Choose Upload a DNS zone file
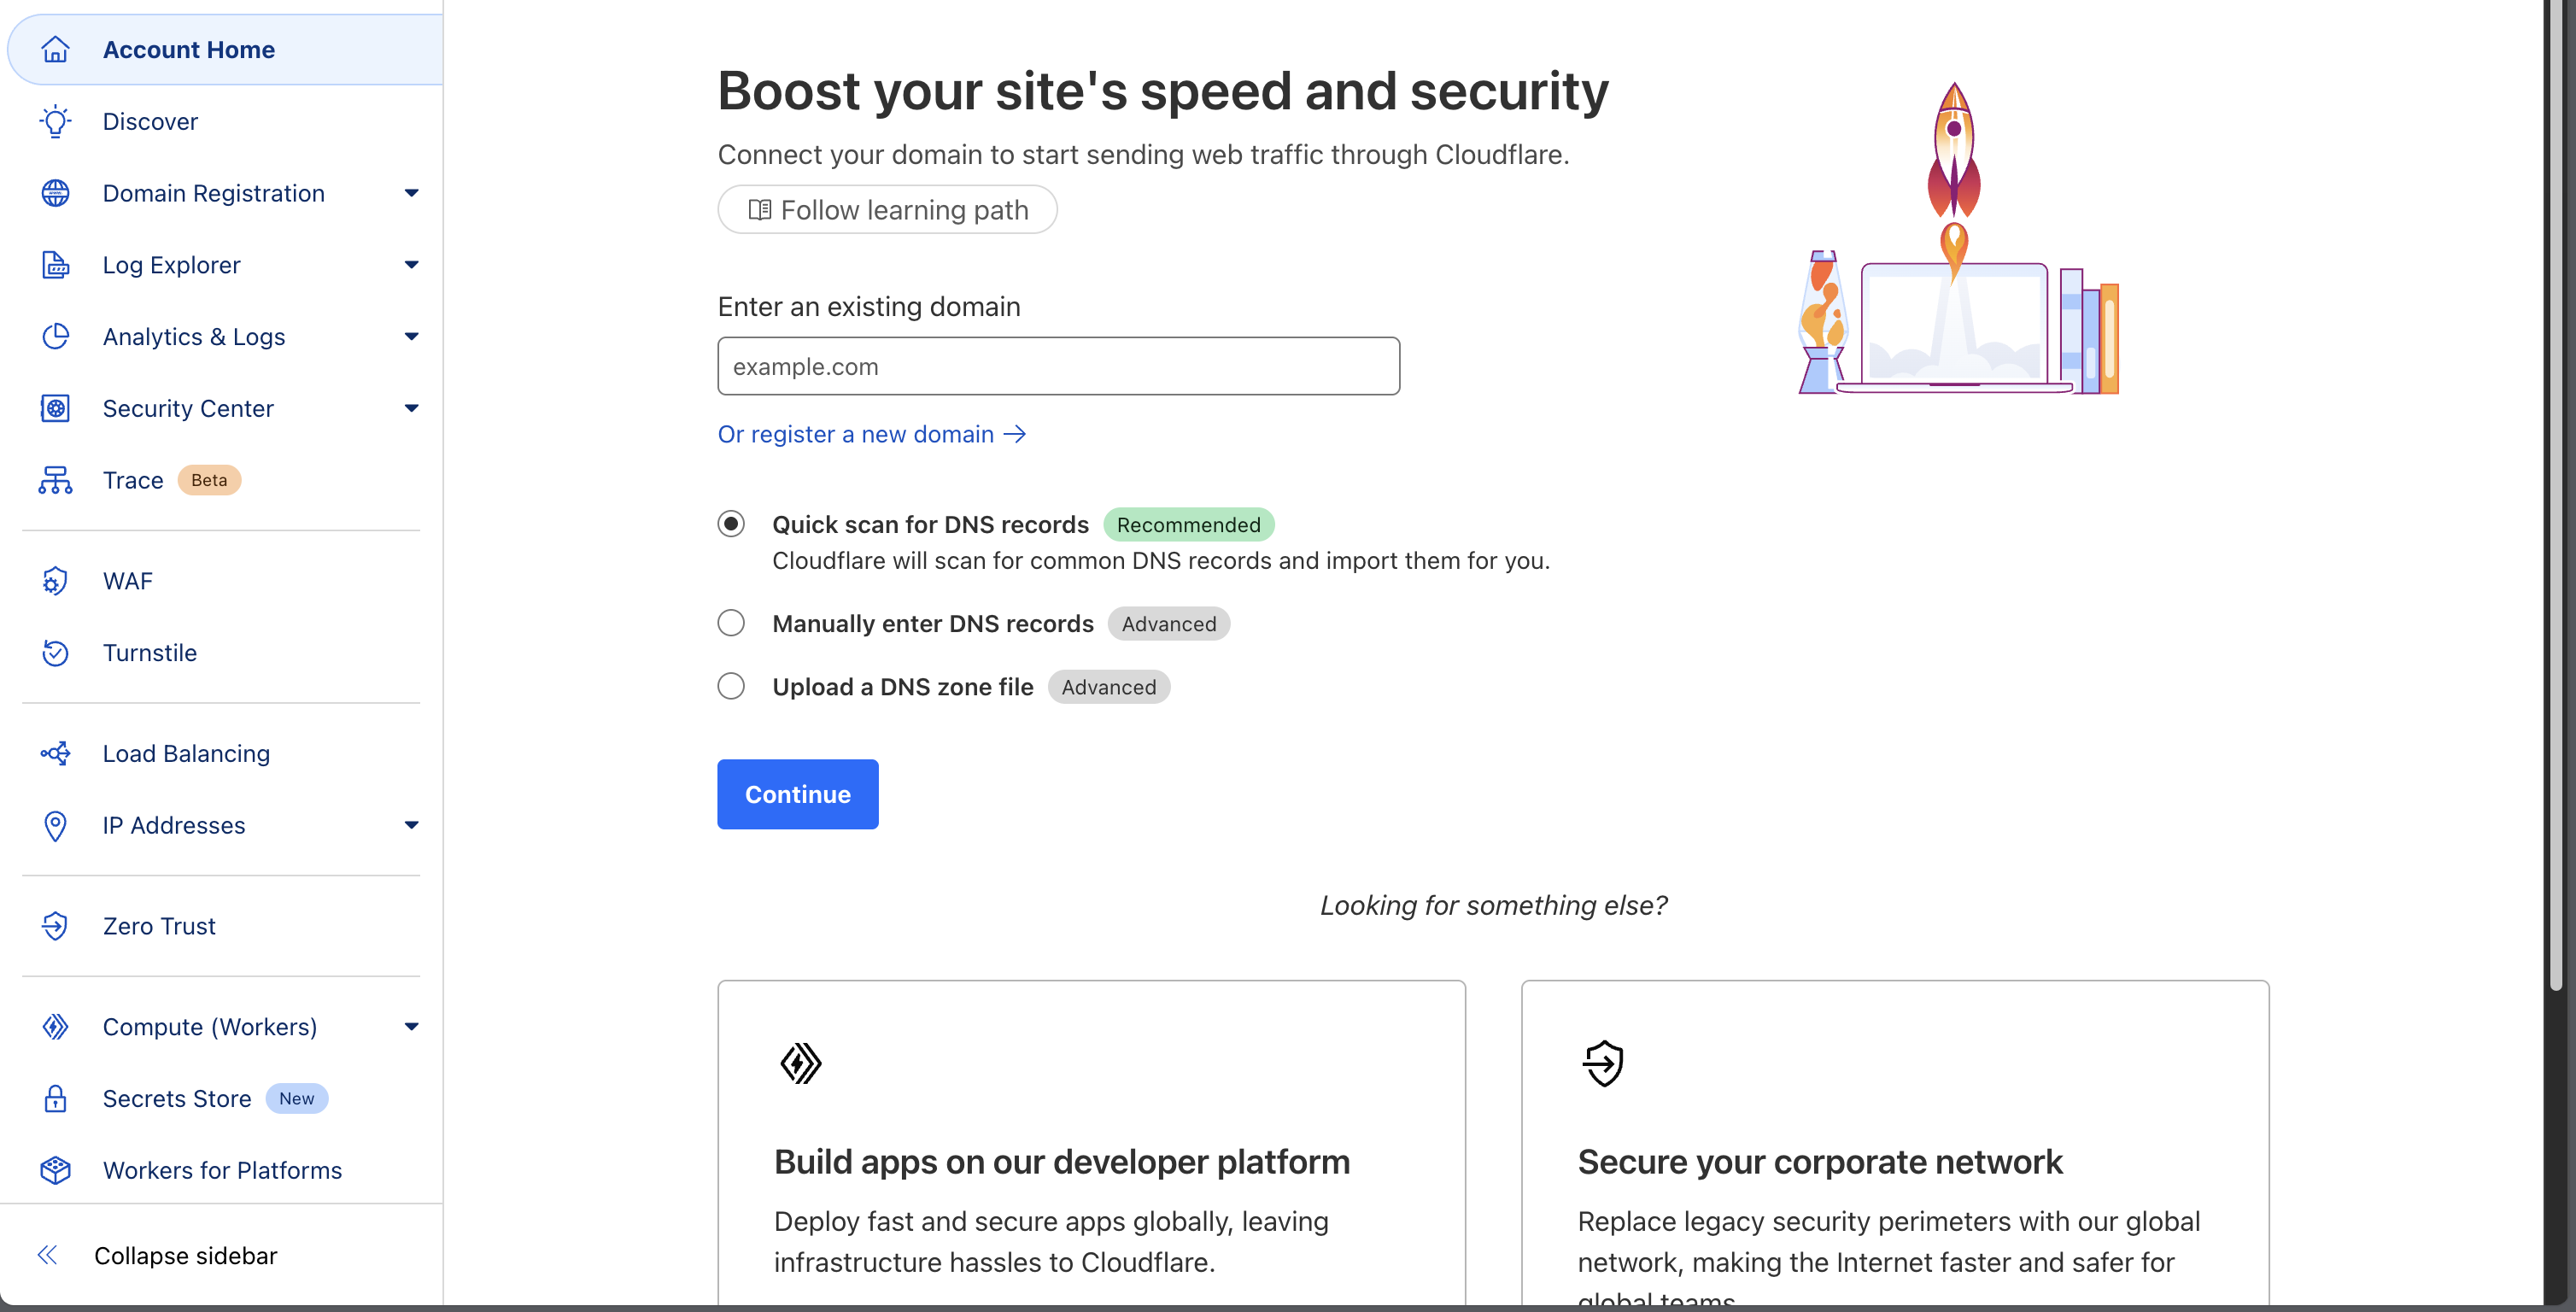Screen dimensions: 2576x1312 [731, 686]
